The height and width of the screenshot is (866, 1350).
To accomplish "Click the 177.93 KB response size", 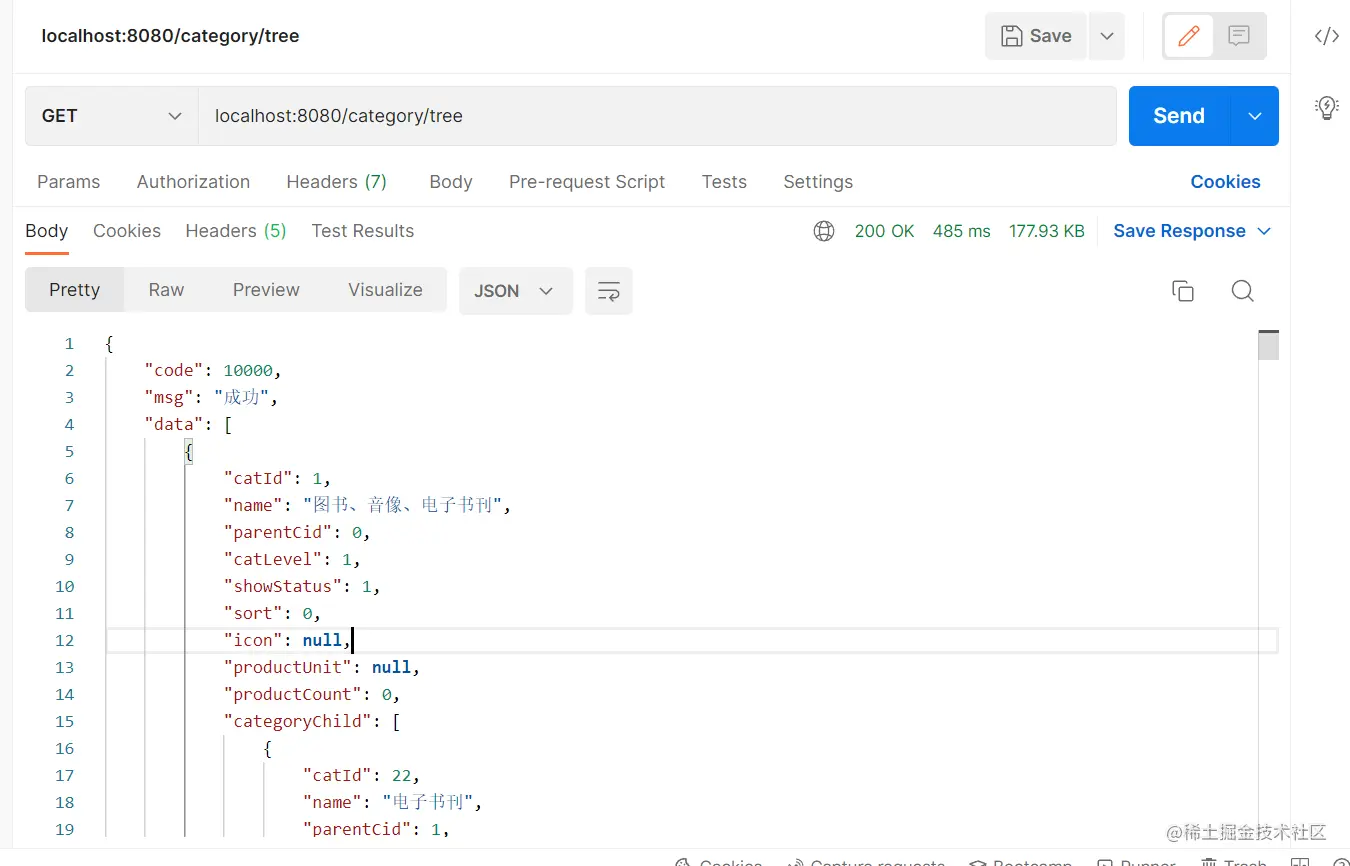I will coord(1047,231).
